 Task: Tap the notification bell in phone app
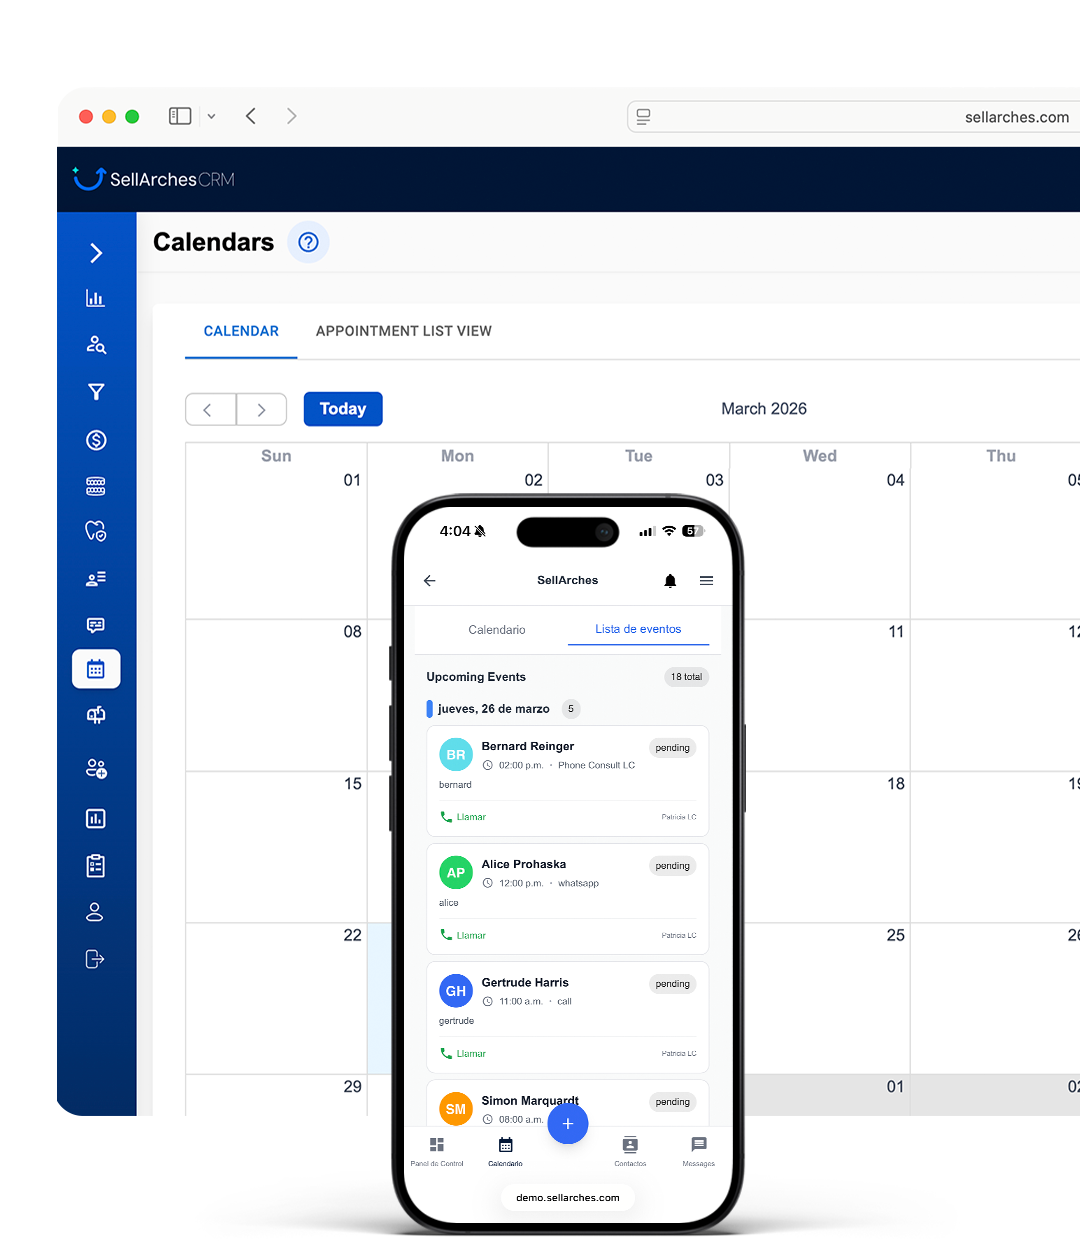(670, 580)
